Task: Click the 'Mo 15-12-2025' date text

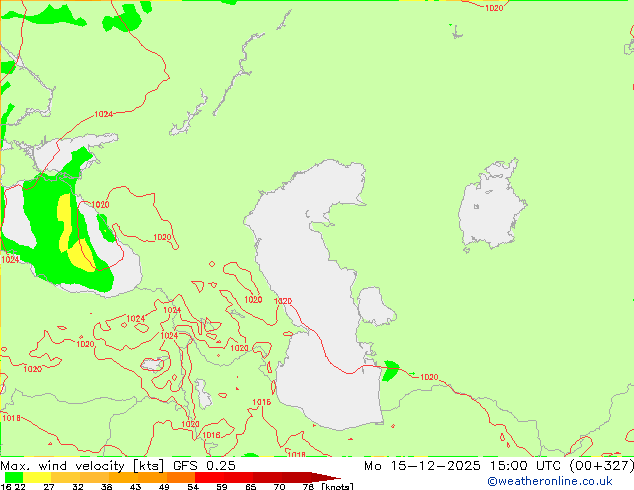Action: click(x=422, y=466)
